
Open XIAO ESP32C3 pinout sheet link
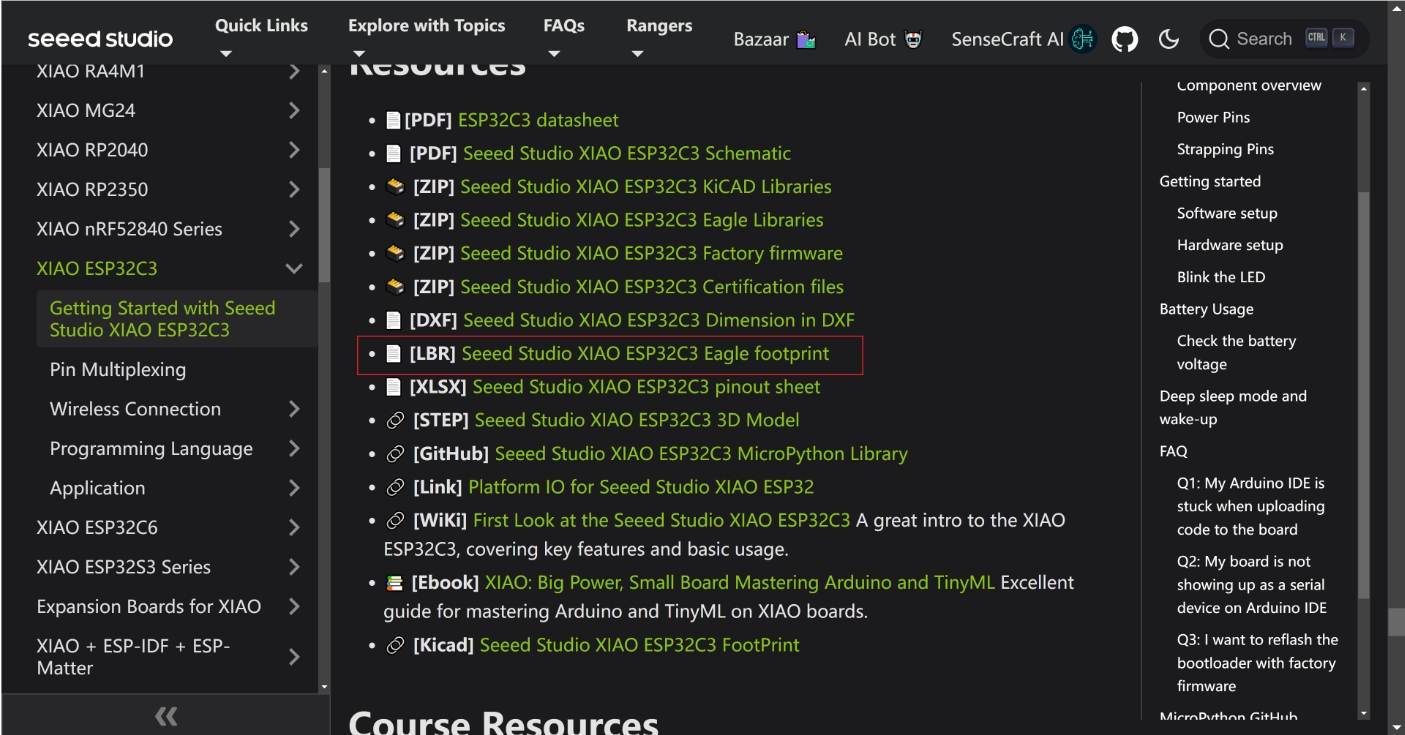pos(646,387)
